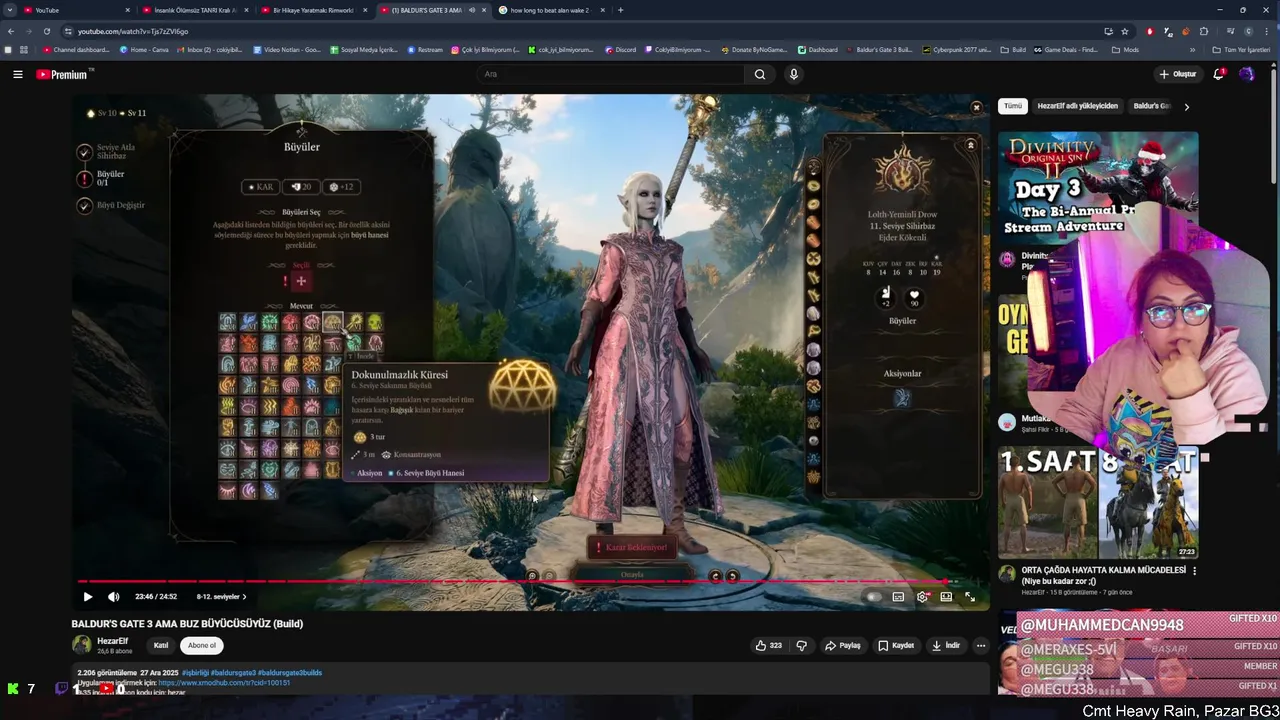Open chapter '8-12. seviyeler' list
Screen dimensions: 1280x720
point(221,597)
